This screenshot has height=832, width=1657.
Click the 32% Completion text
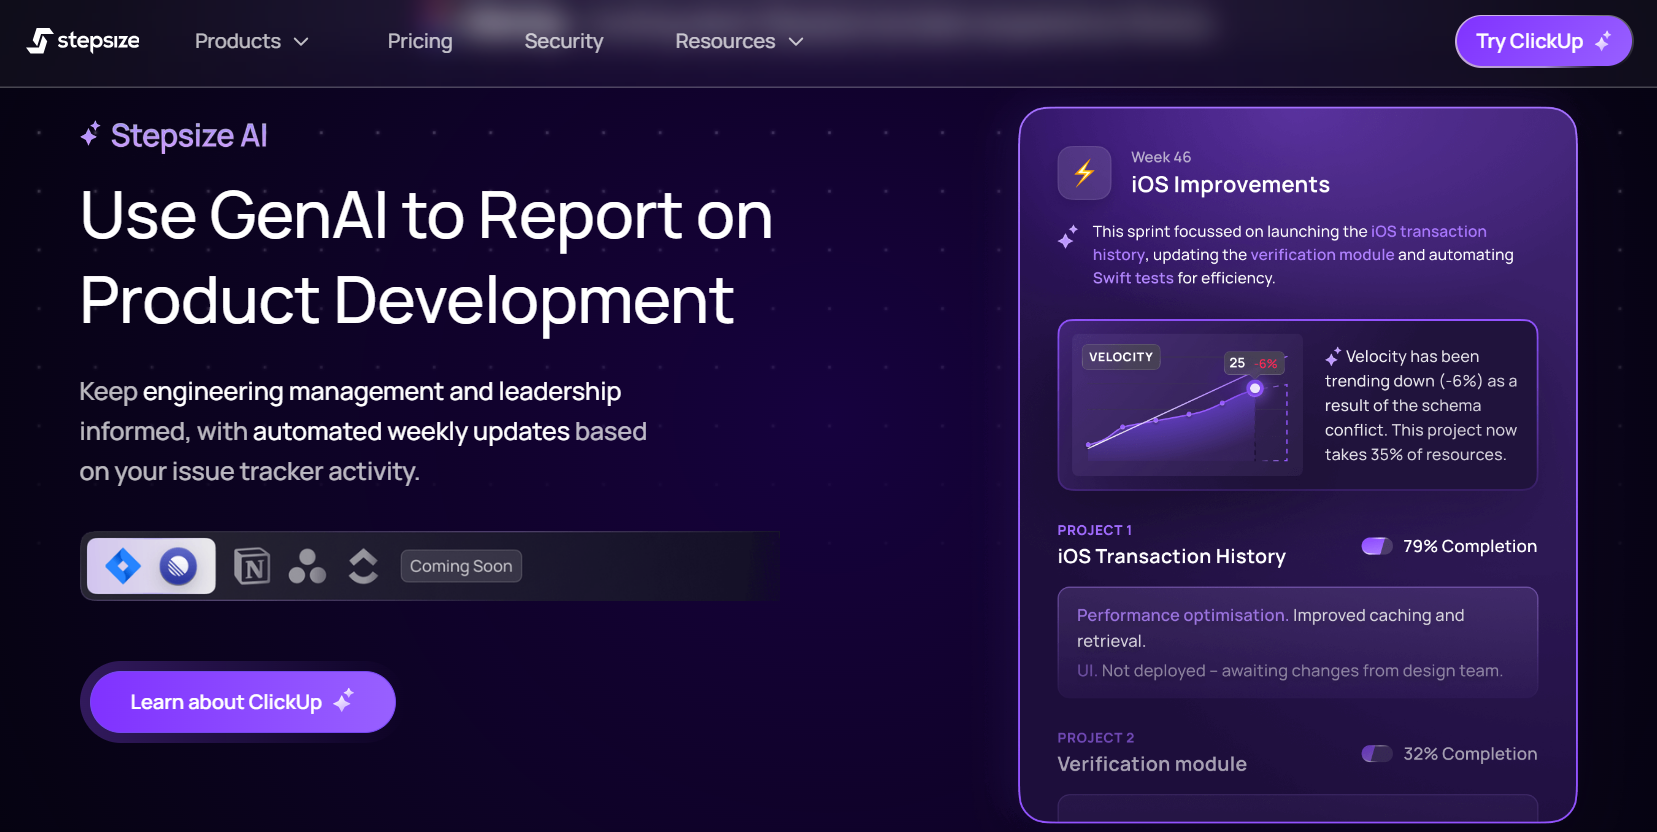(x=1470, y=754)
